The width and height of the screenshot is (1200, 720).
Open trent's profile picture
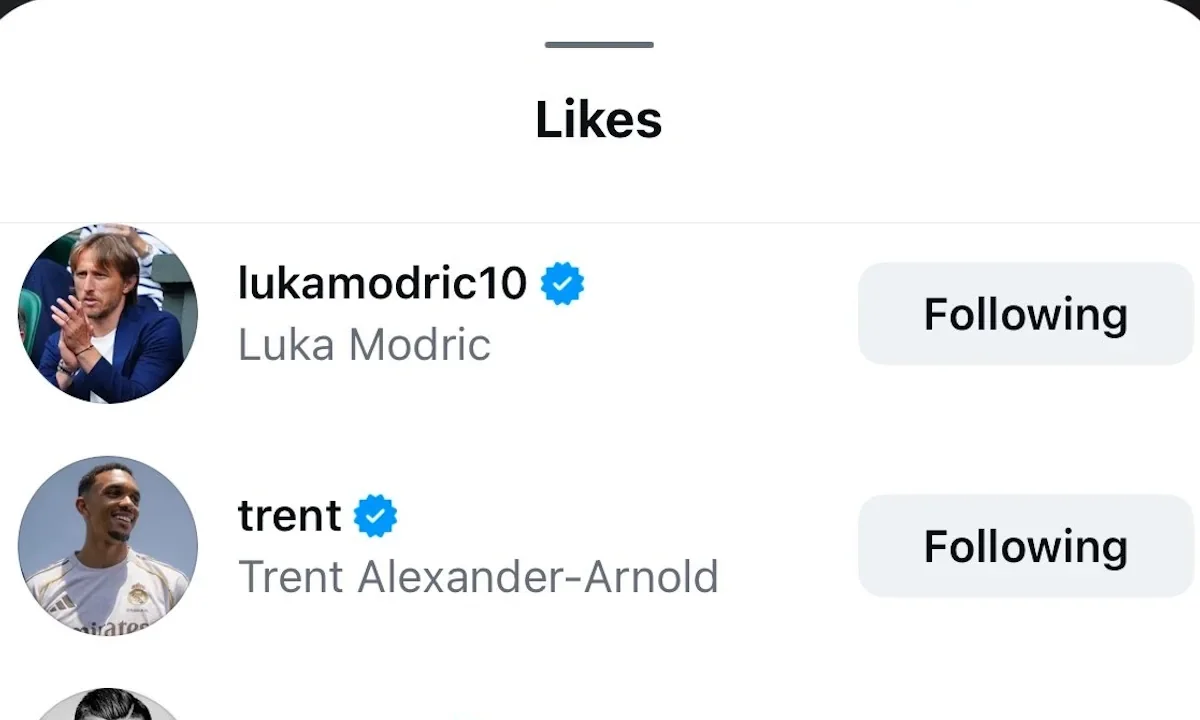(108, 546)
